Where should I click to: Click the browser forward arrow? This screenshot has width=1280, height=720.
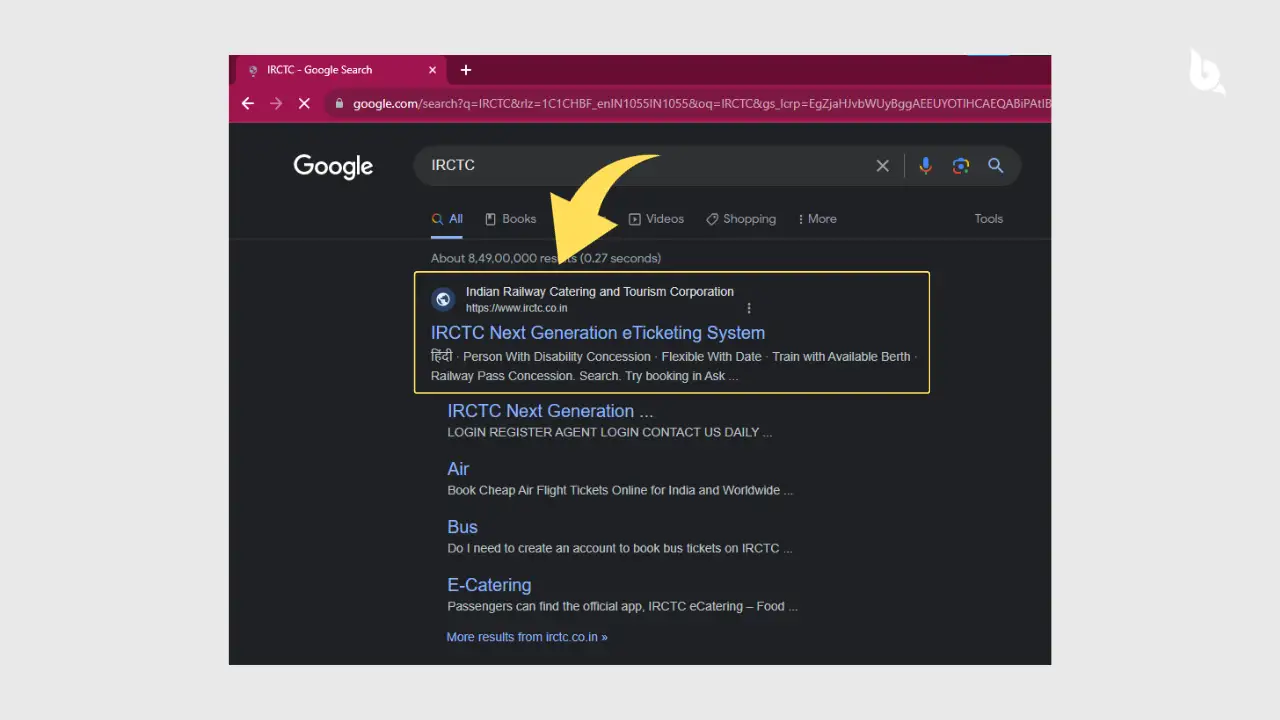click(276, 103)
